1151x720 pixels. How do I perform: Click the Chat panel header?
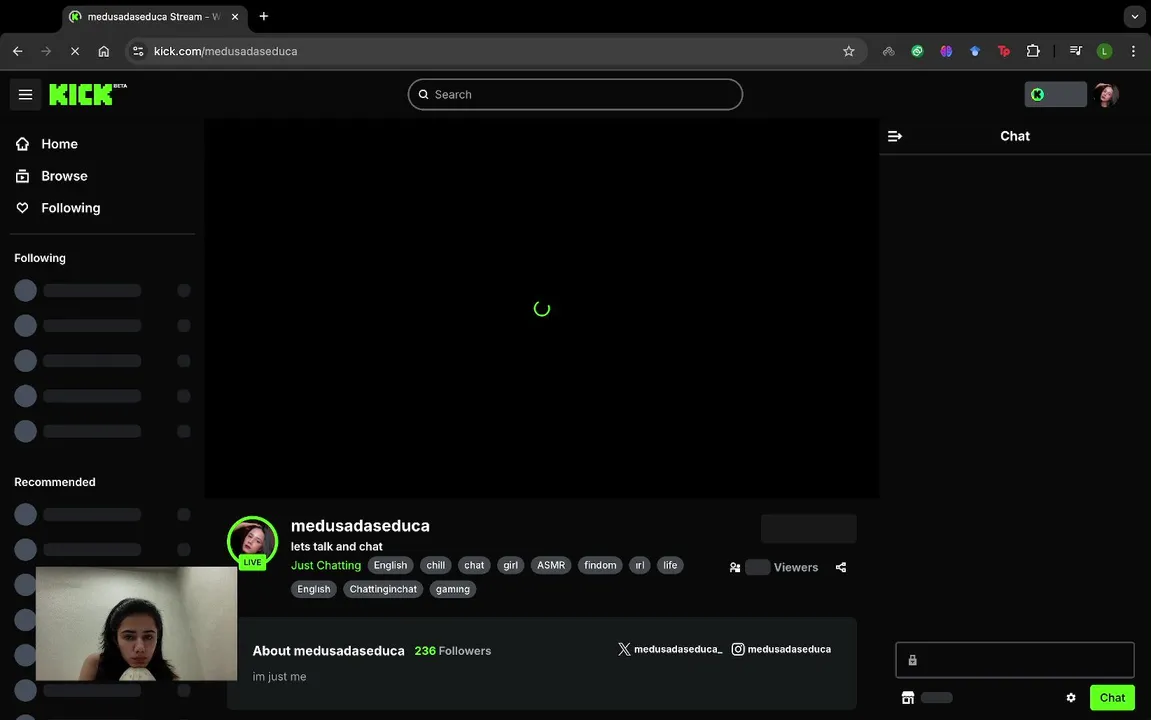click(x=1014, y=137)
